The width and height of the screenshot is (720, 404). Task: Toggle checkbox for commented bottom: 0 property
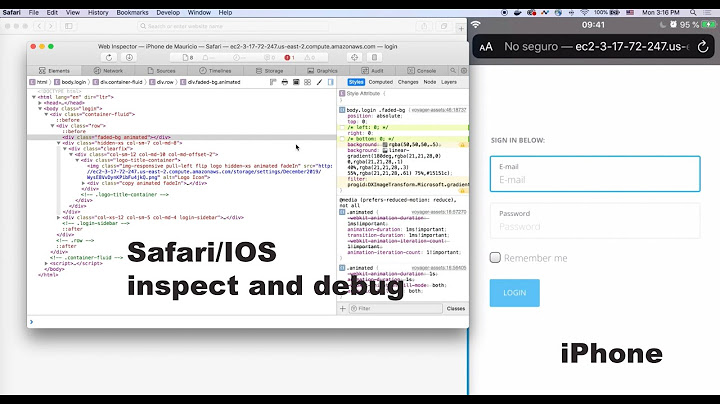[x=342, y=139]
